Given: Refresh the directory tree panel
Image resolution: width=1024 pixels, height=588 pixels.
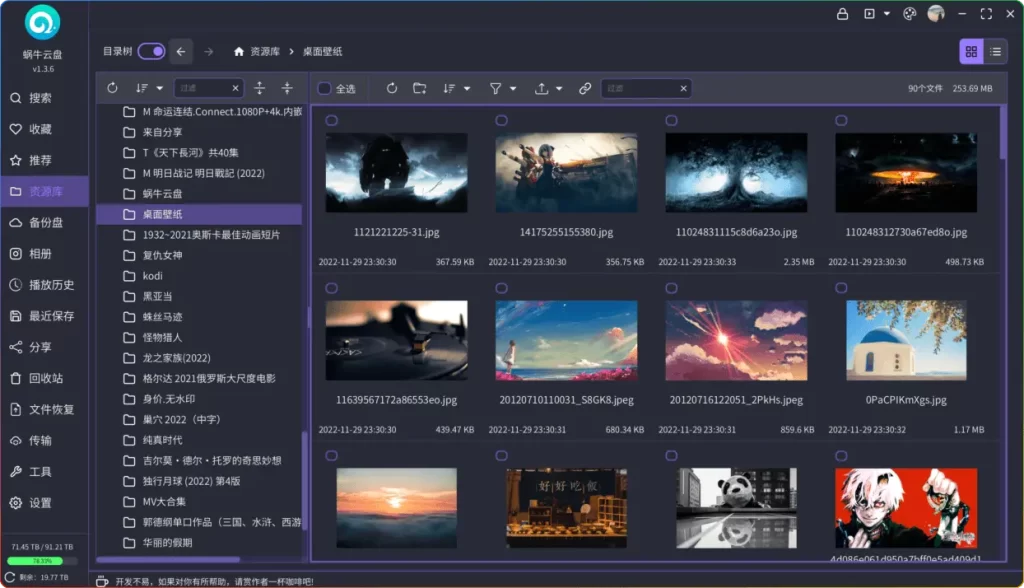Looking at the screenshot, I should pos(112,88).
